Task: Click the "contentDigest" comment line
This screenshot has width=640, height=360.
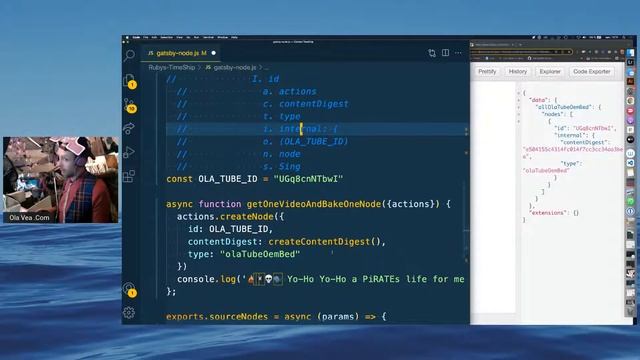Action: pos(262,104)
